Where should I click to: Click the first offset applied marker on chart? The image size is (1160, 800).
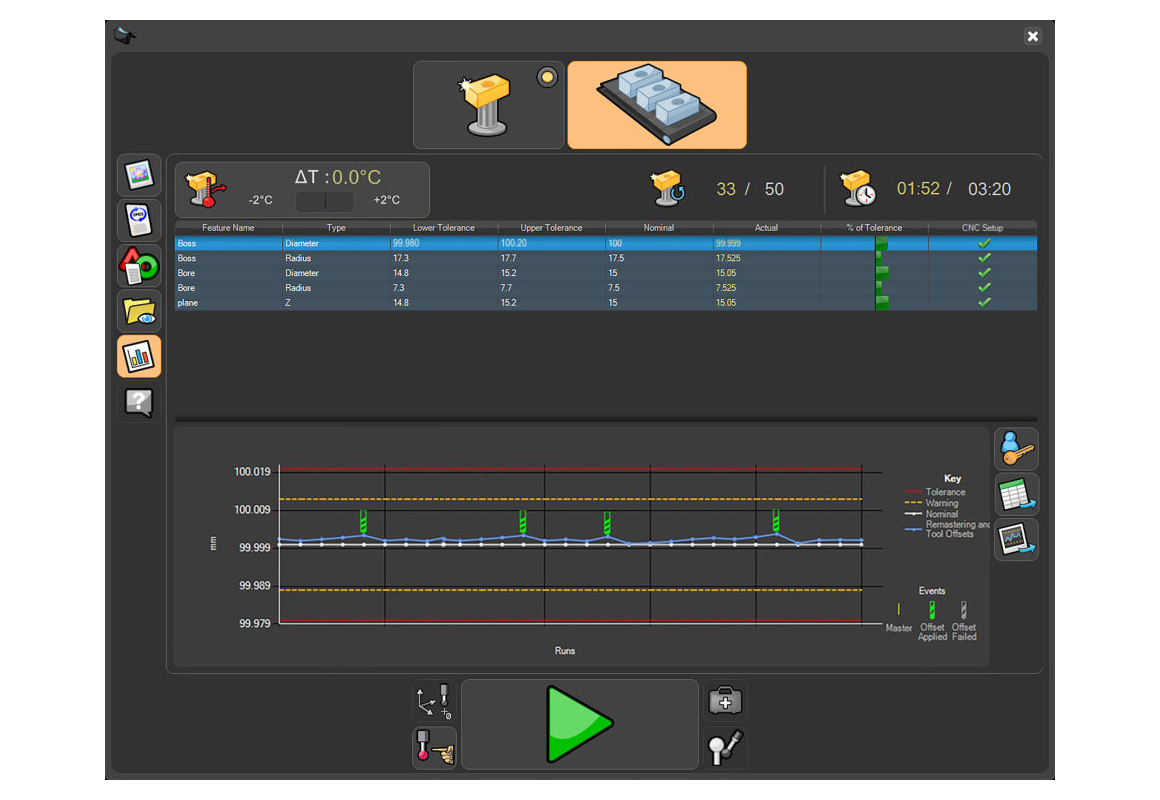click(363, 521)
